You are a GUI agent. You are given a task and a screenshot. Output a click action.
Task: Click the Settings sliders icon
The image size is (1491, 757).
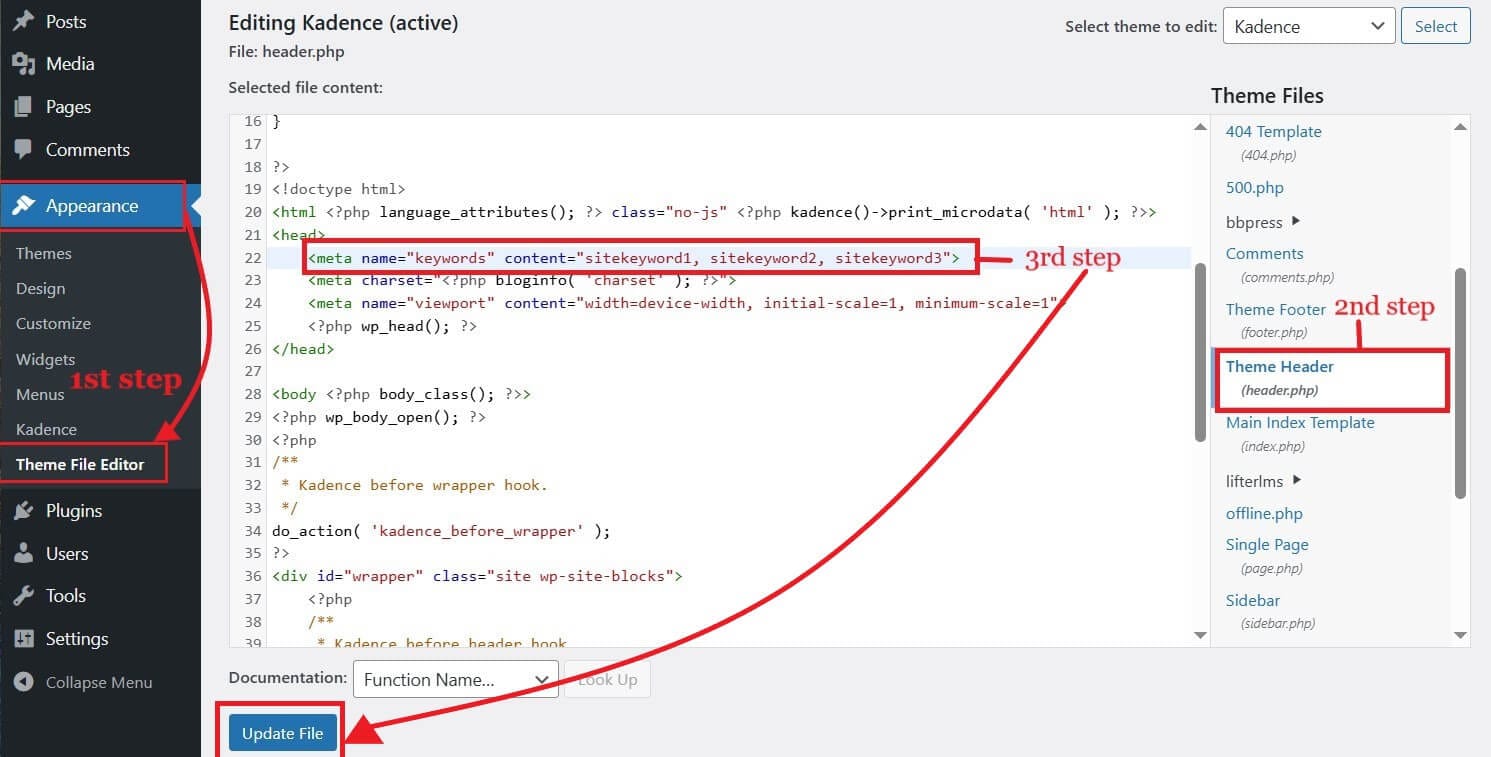click(23, 639)
